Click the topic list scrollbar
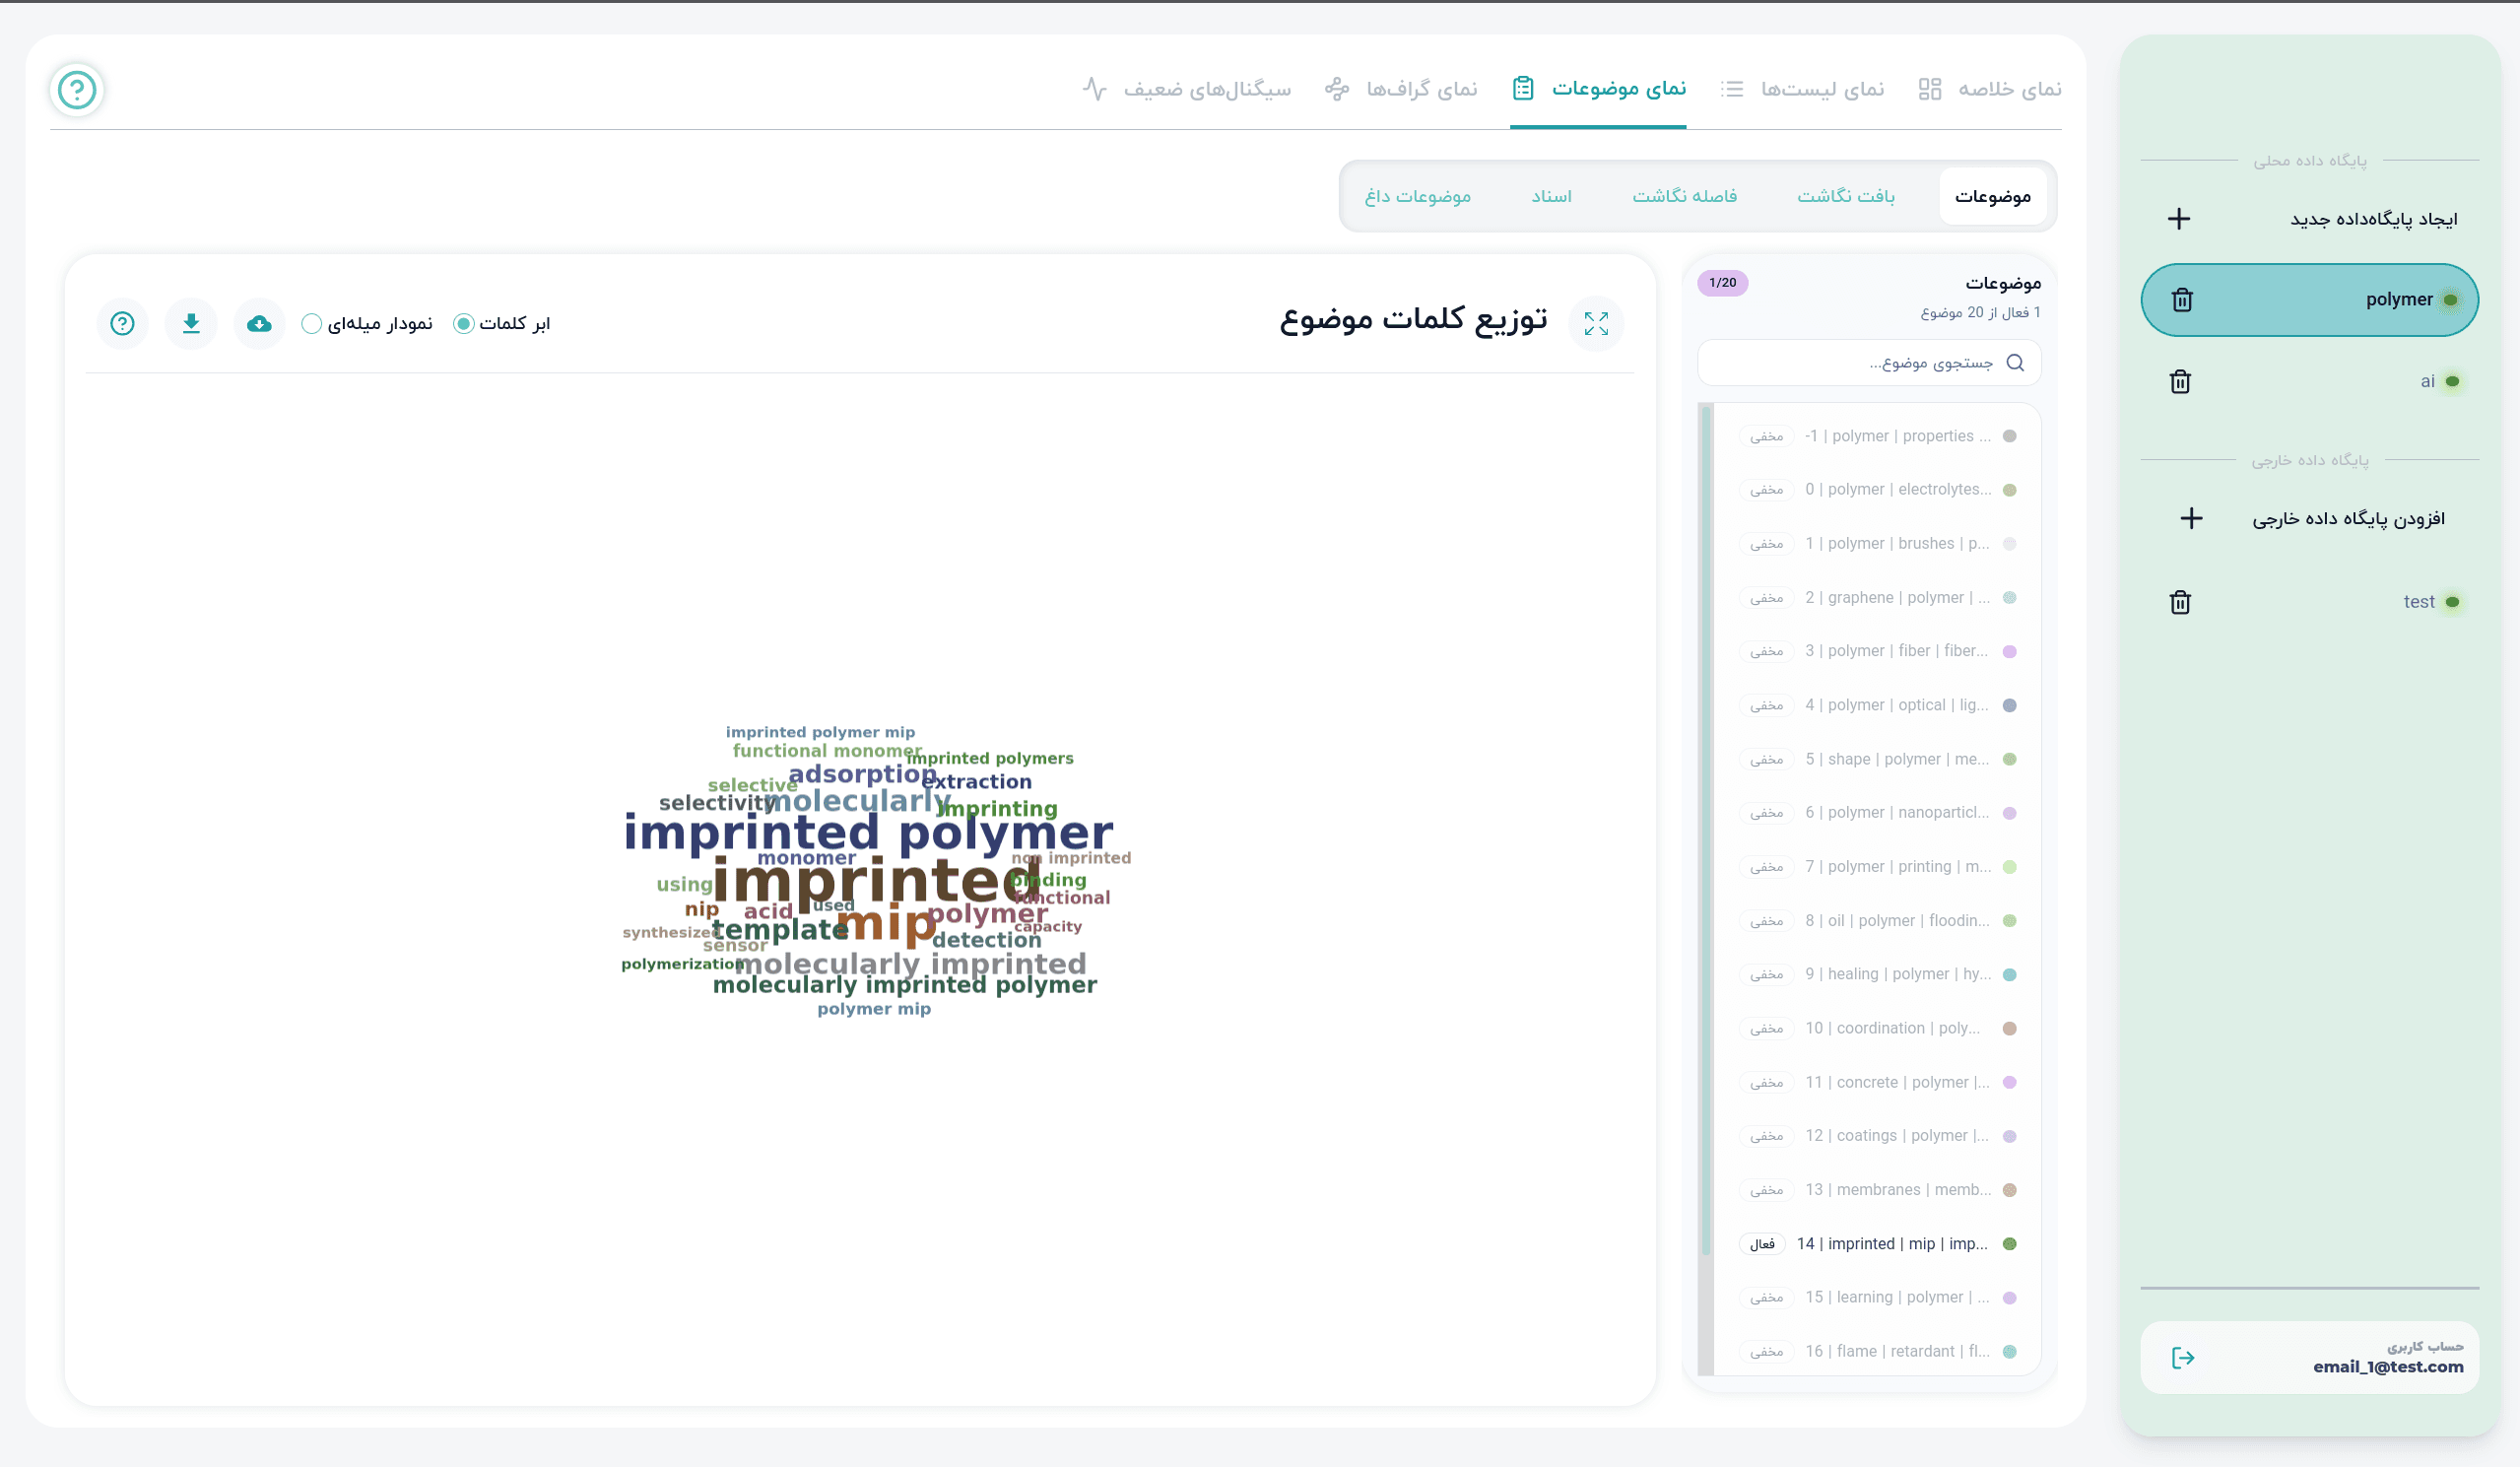This screenshot has width=2520, height=1467. (x=1706, y=829)
